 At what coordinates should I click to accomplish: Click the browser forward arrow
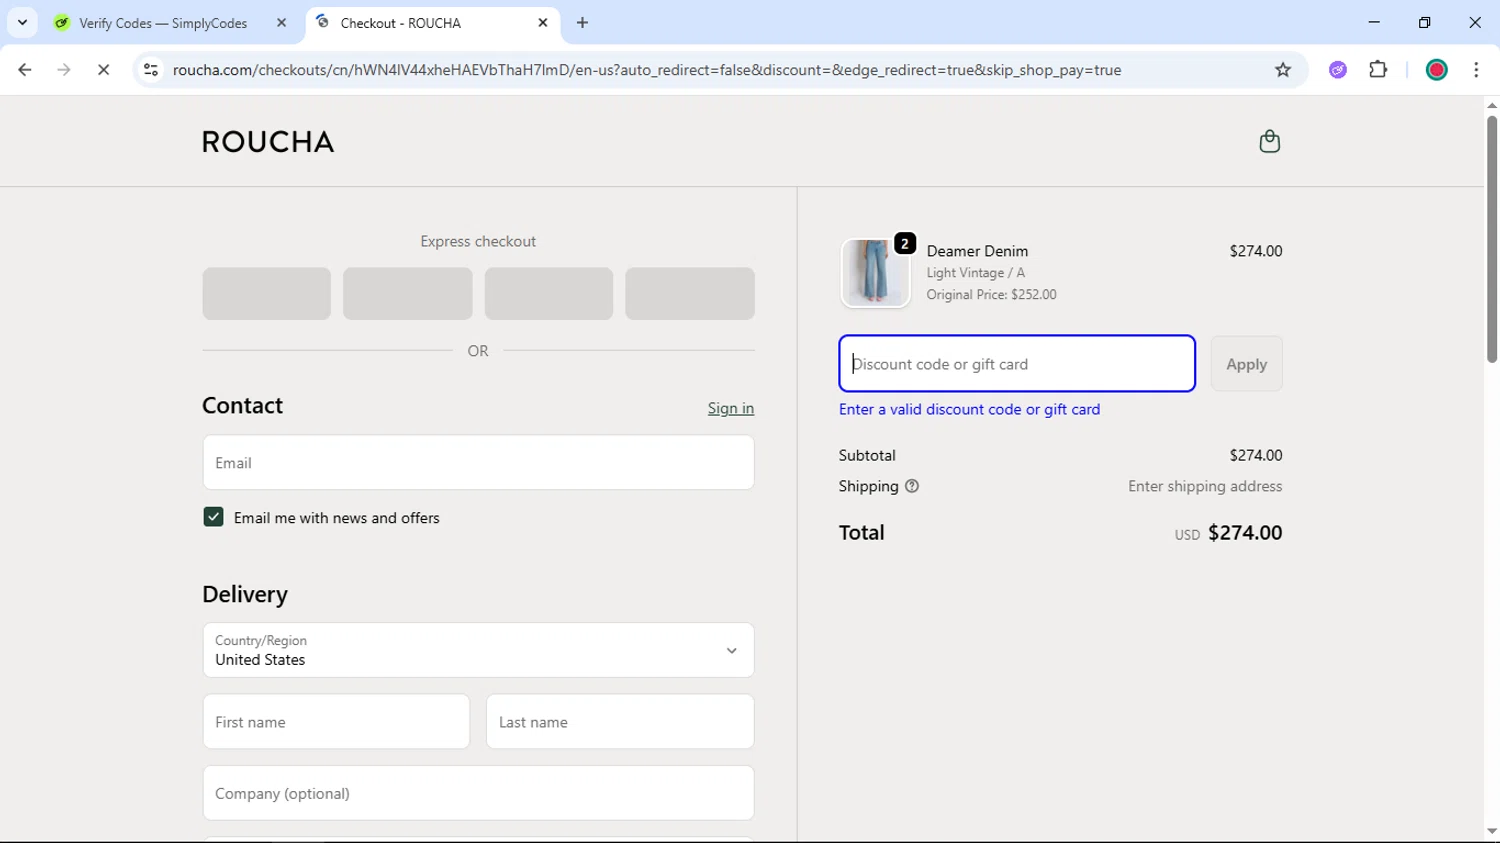(x=64, y=70)
